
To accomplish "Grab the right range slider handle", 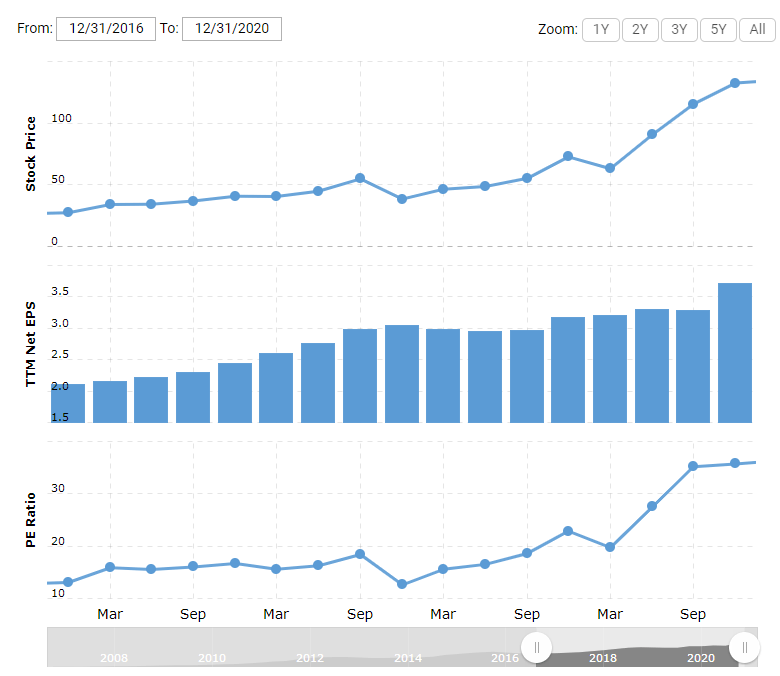I will coord(744,647).
